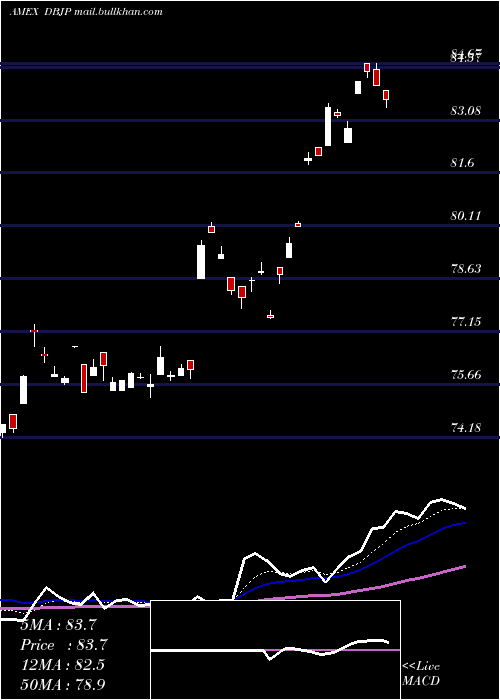Select the 77.15 price level label
This screenshot has width=500, height=700.
pyautogui.click(x=466, y=321)
